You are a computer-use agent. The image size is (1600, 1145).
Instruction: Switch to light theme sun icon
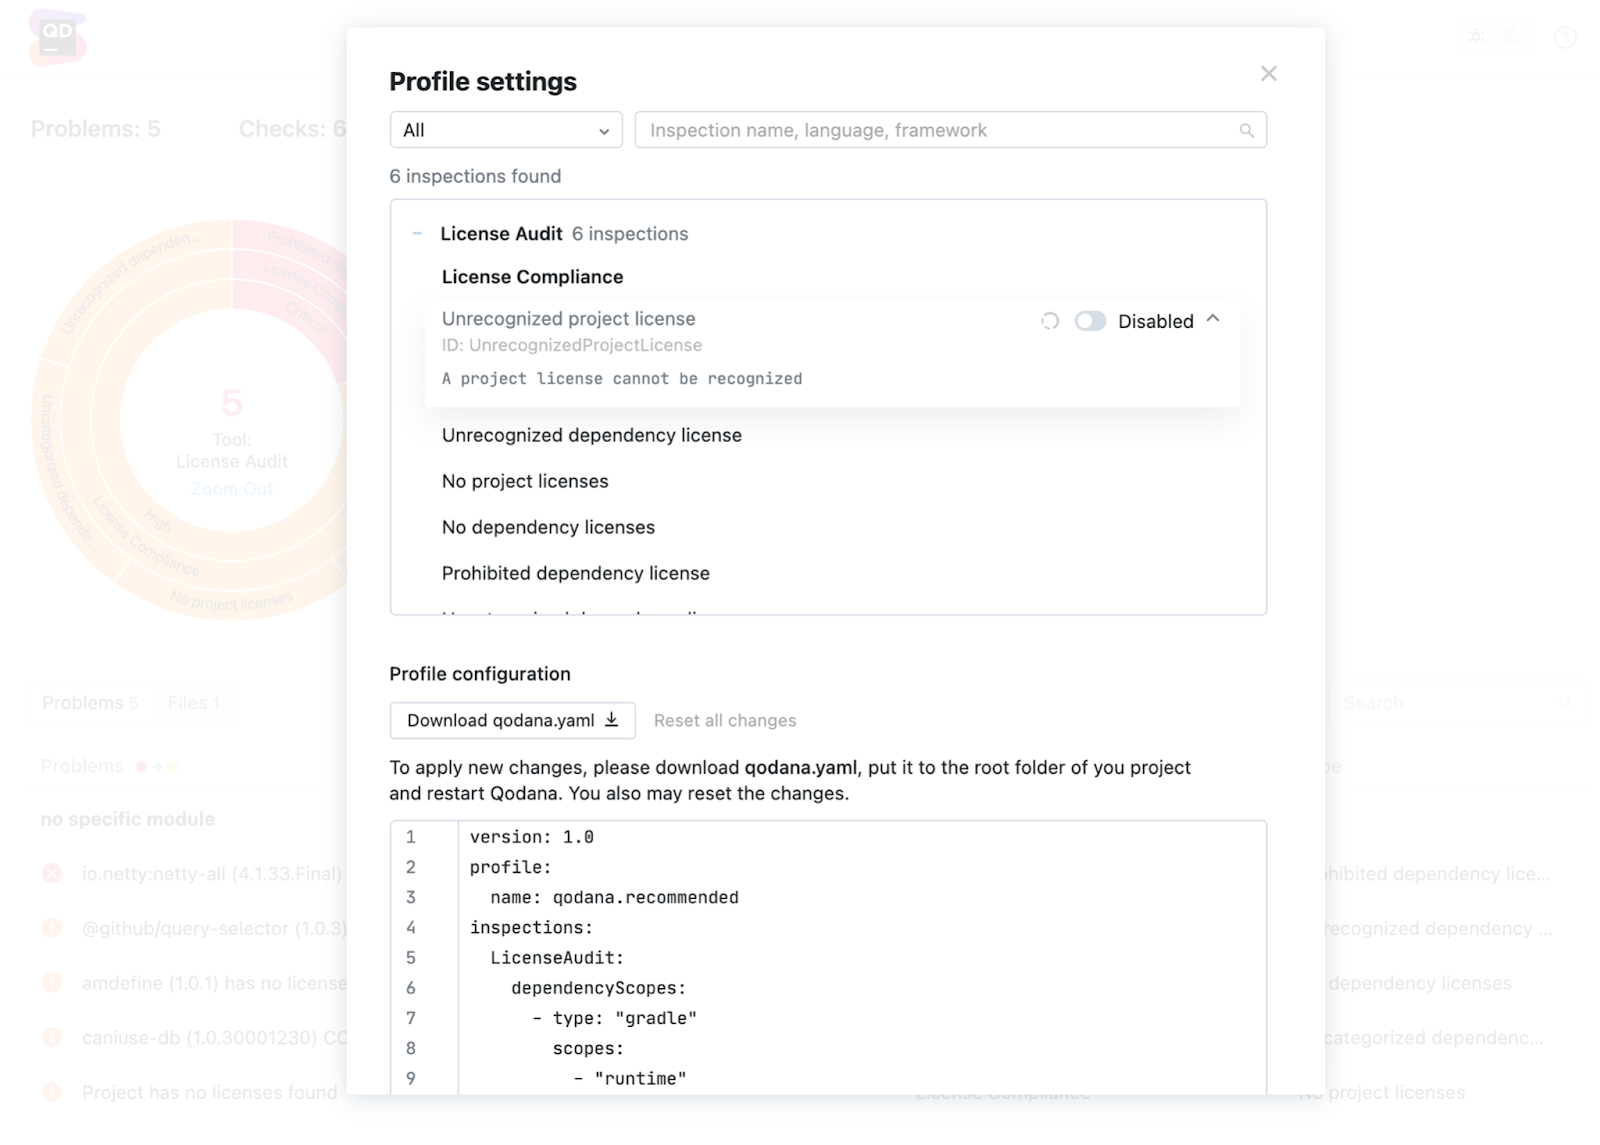(x=1476, y=38)
